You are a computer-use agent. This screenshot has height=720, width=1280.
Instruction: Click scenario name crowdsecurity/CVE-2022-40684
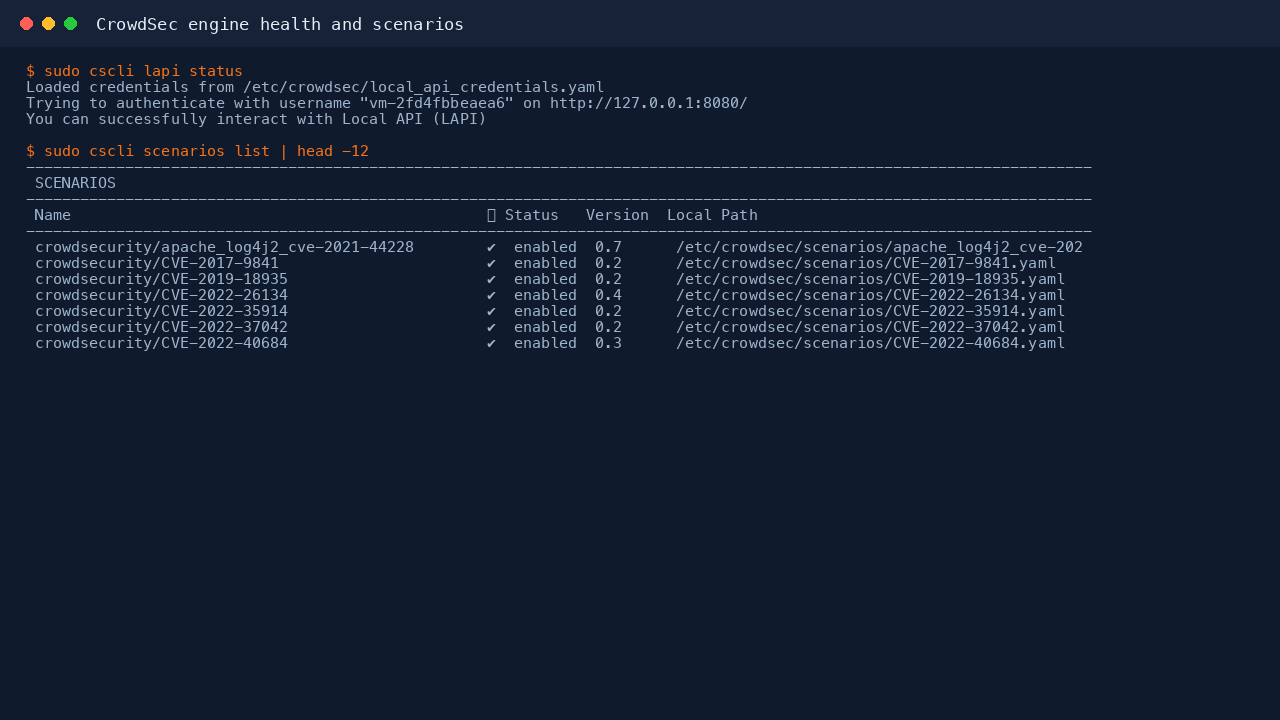(x=161, y=343)
